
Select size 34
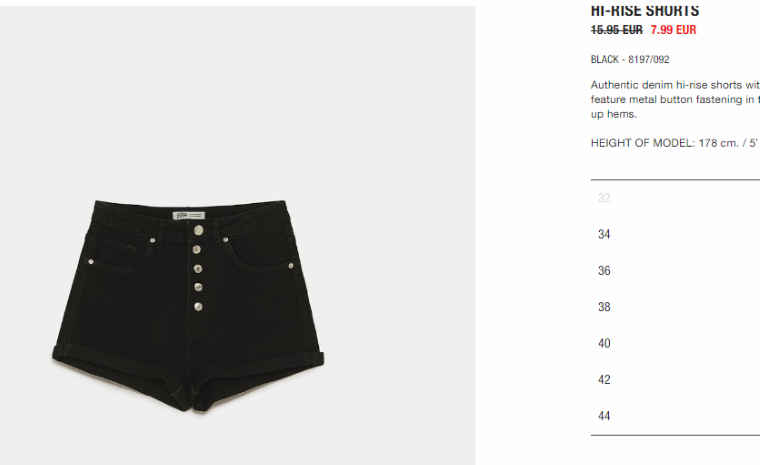click(x=604, y=235)
